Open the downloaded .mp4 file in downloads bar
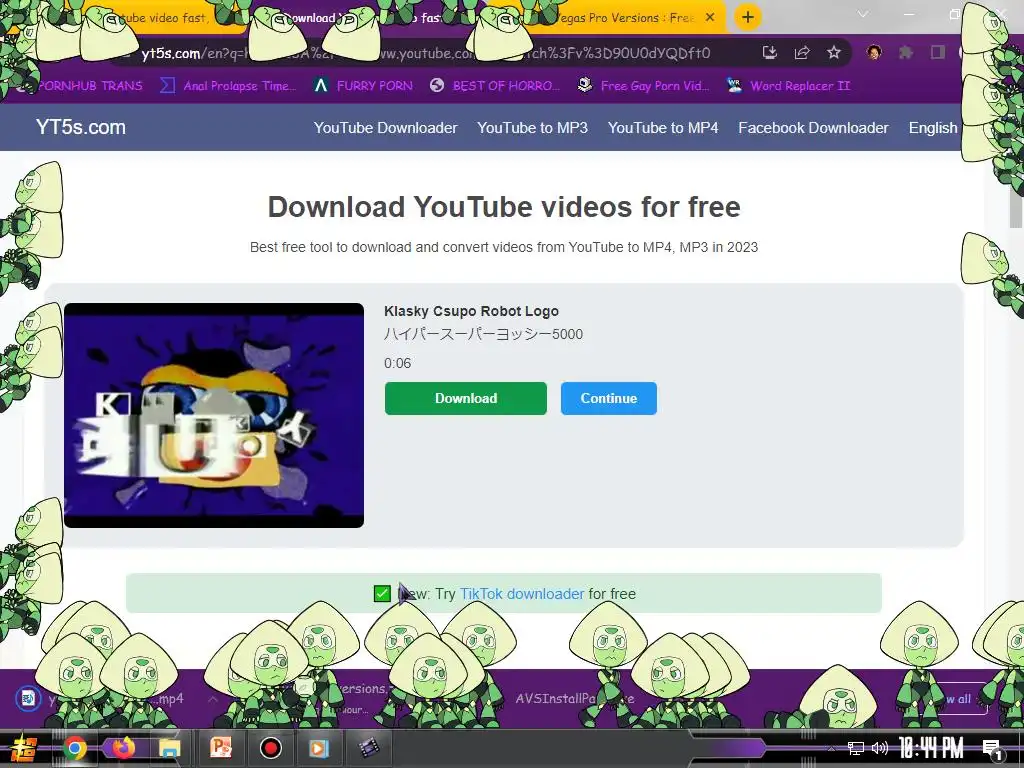The image size is (1024, 768). click(x=104, y=699)
